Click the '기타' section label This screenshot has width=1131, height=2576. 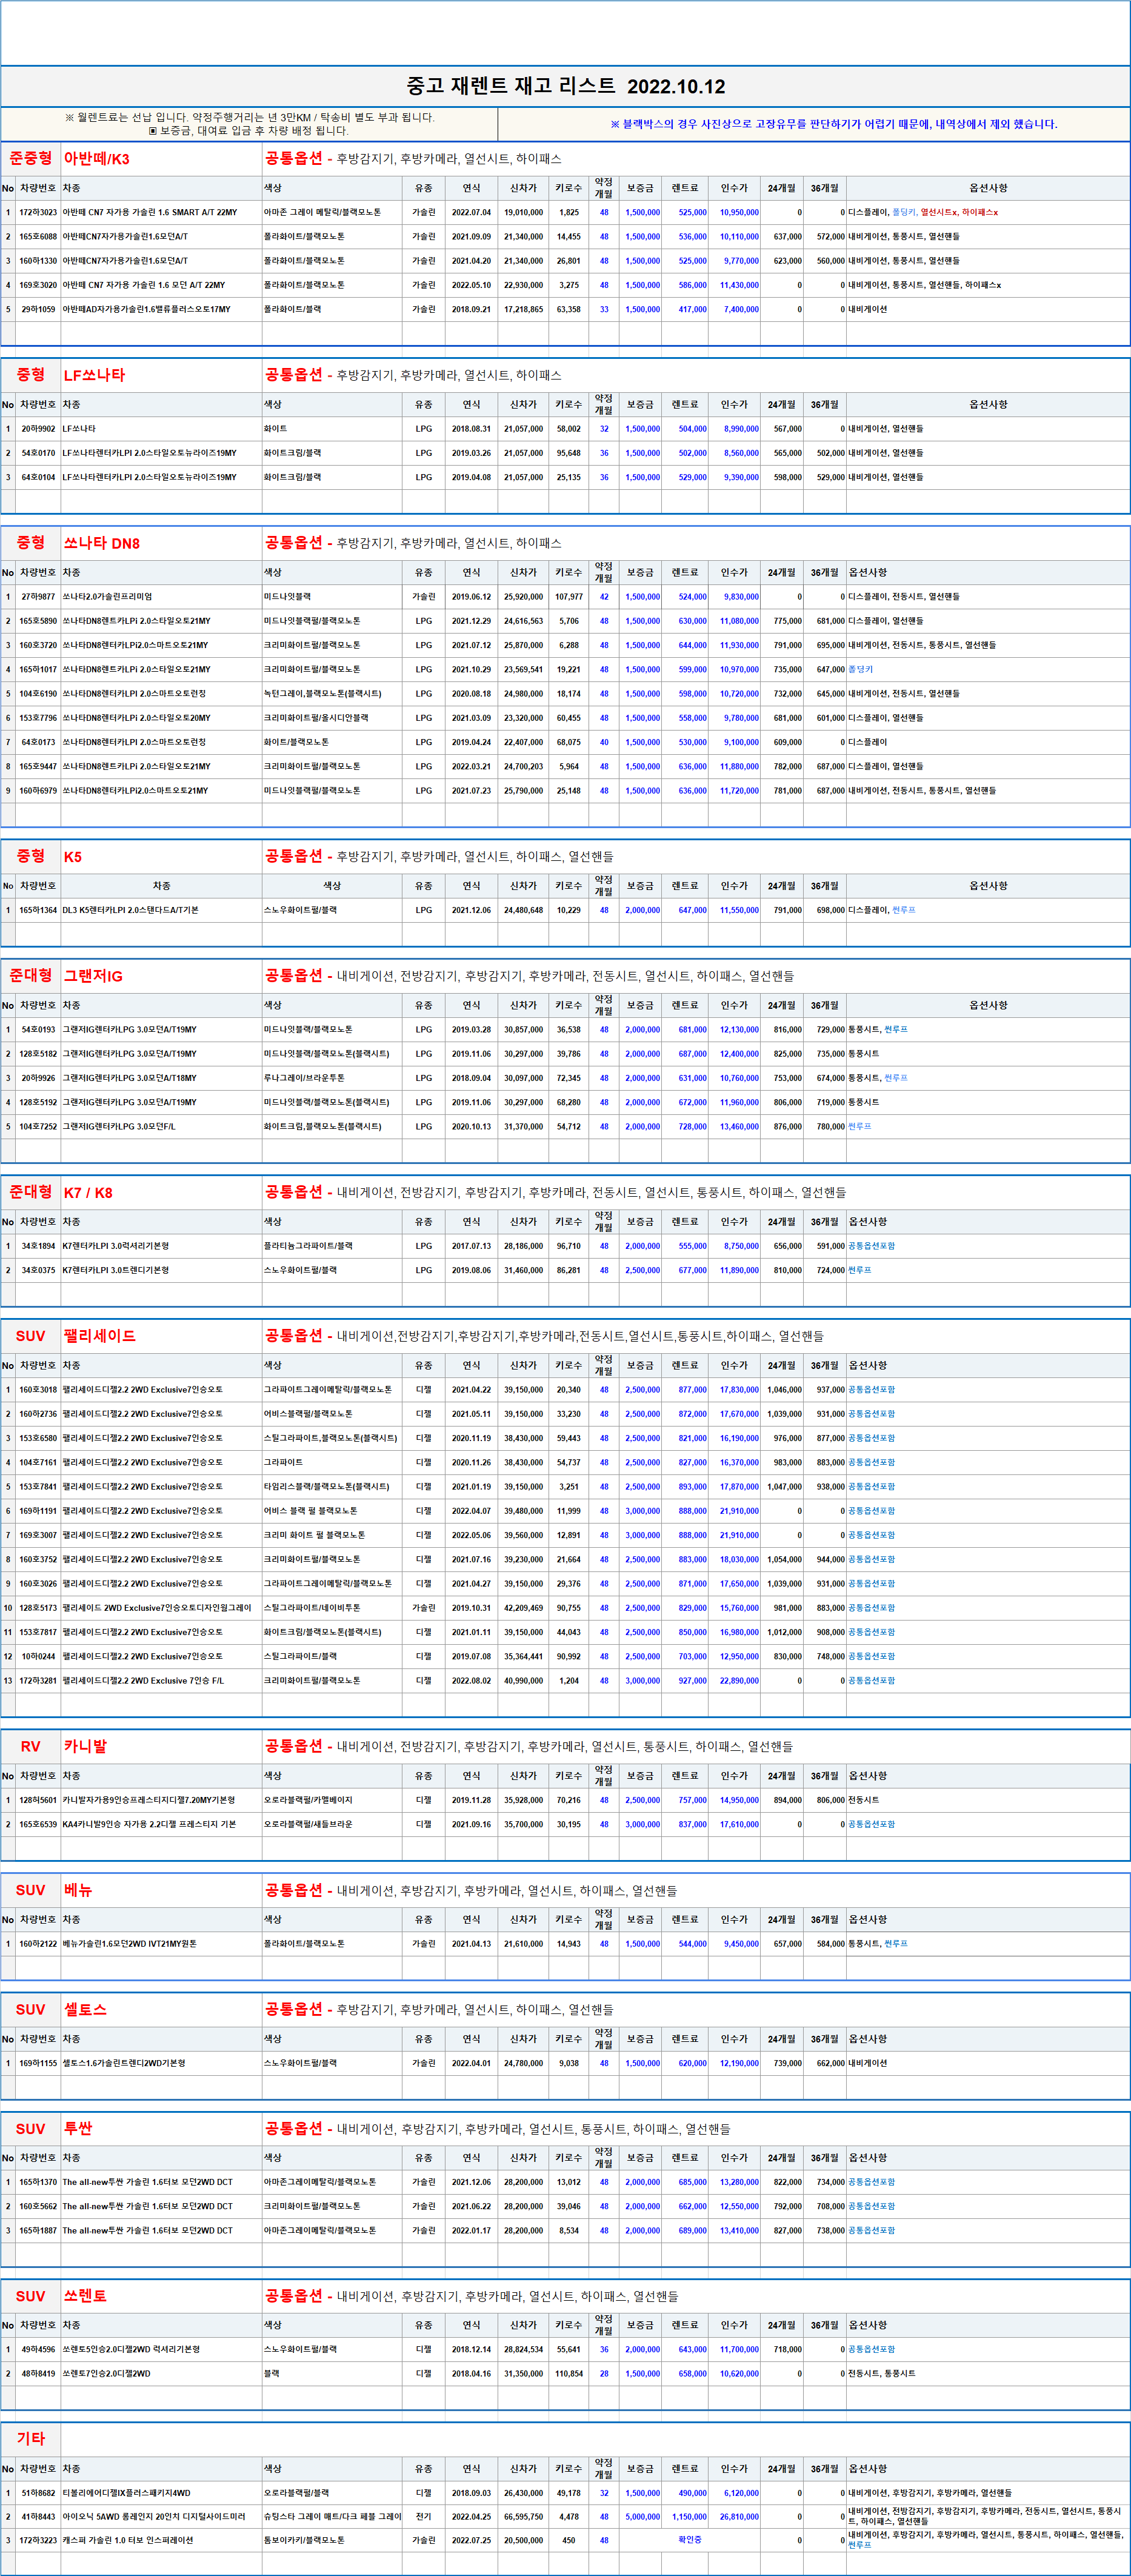(x=31, y=2438)
